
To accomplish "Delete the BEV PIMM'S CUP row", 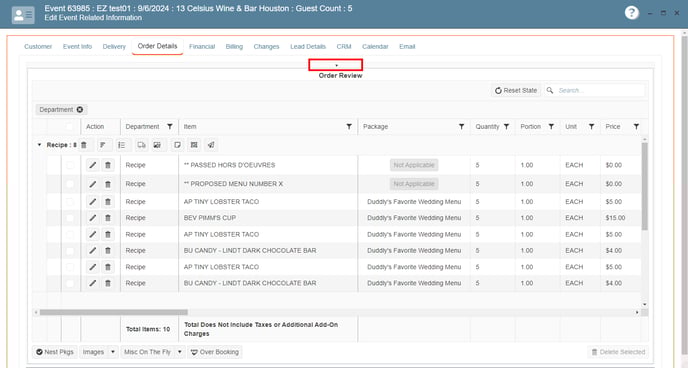I will pyautogui.click(x=108, y=218).
